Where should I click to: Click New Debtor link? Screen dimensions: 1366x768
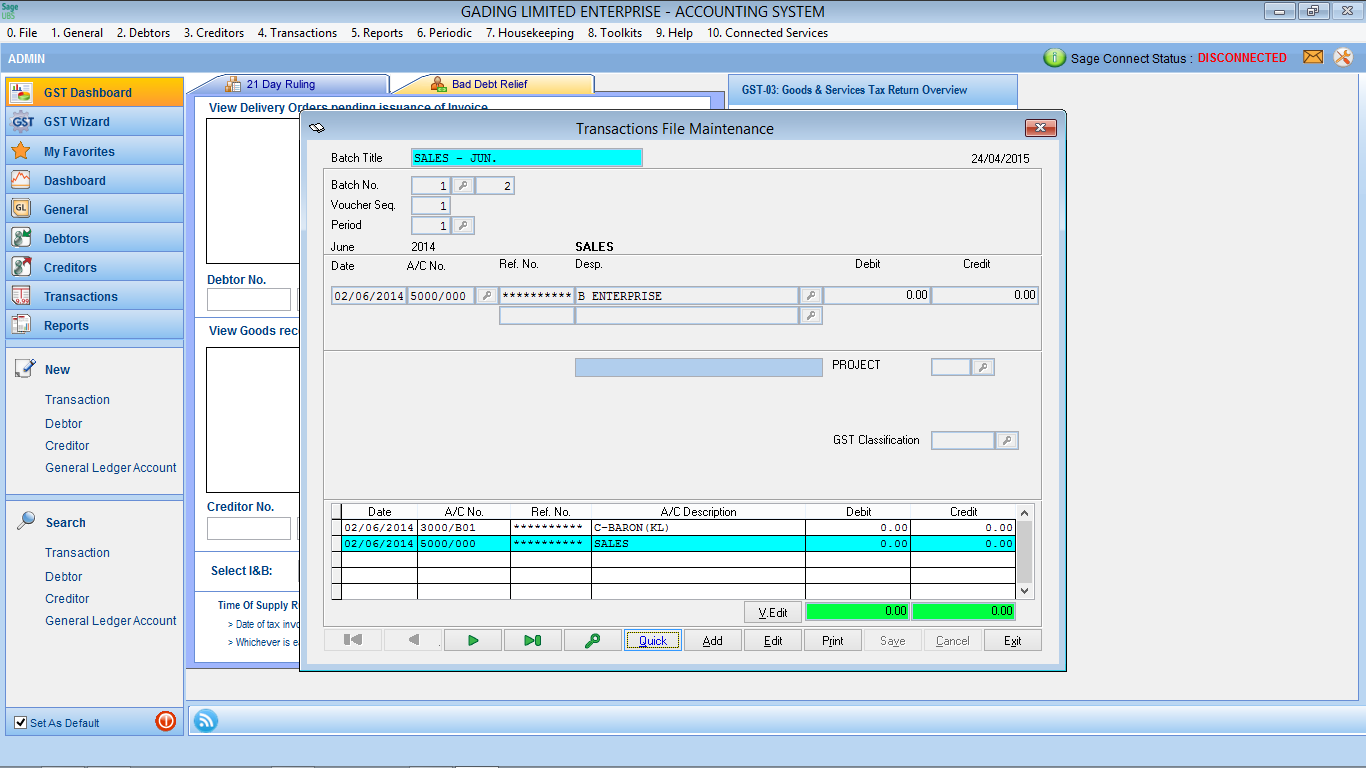pos(63,424)
